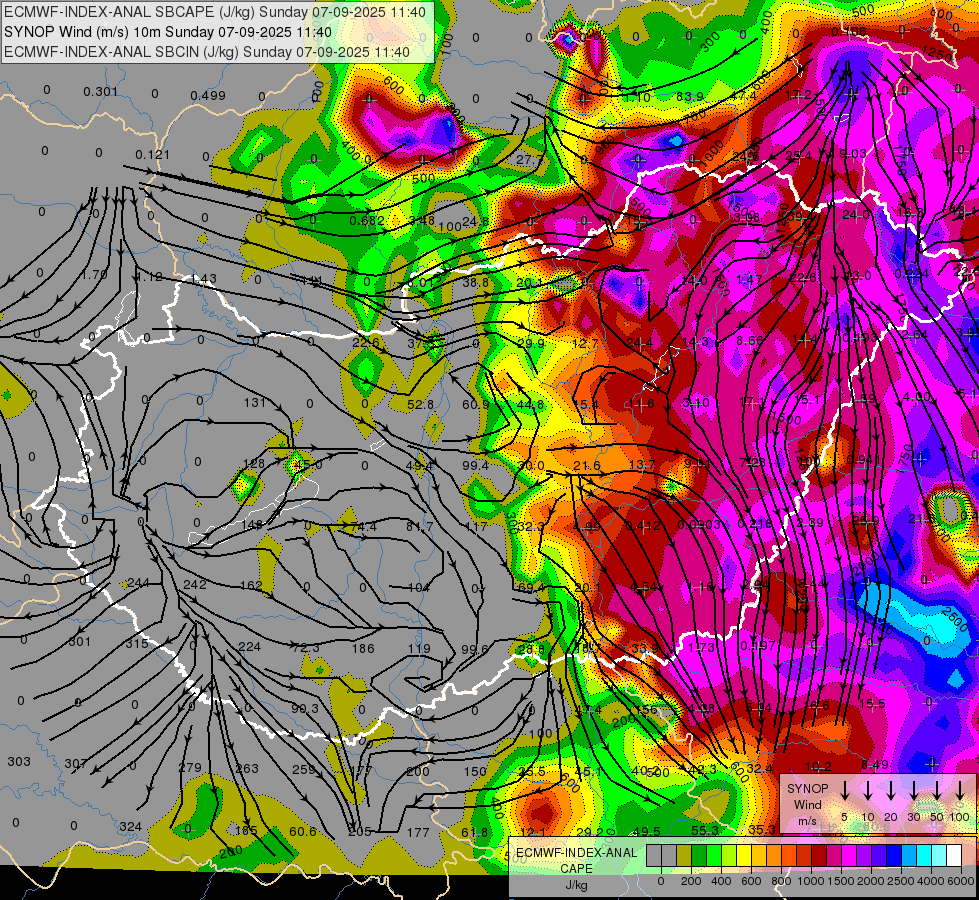Click the 0.301 value on the map

pyautogui.click(x=101, y=92)
